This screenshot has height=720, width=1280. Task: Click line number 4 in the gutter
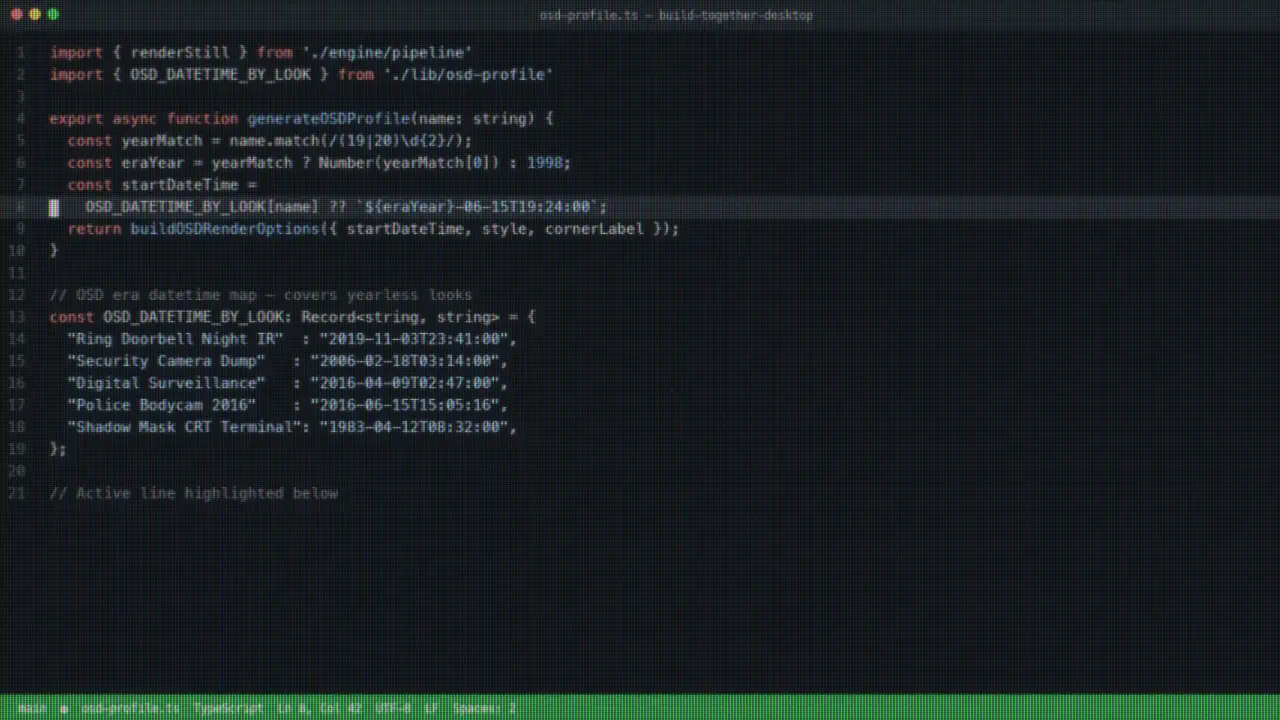[x=20, y=118]
